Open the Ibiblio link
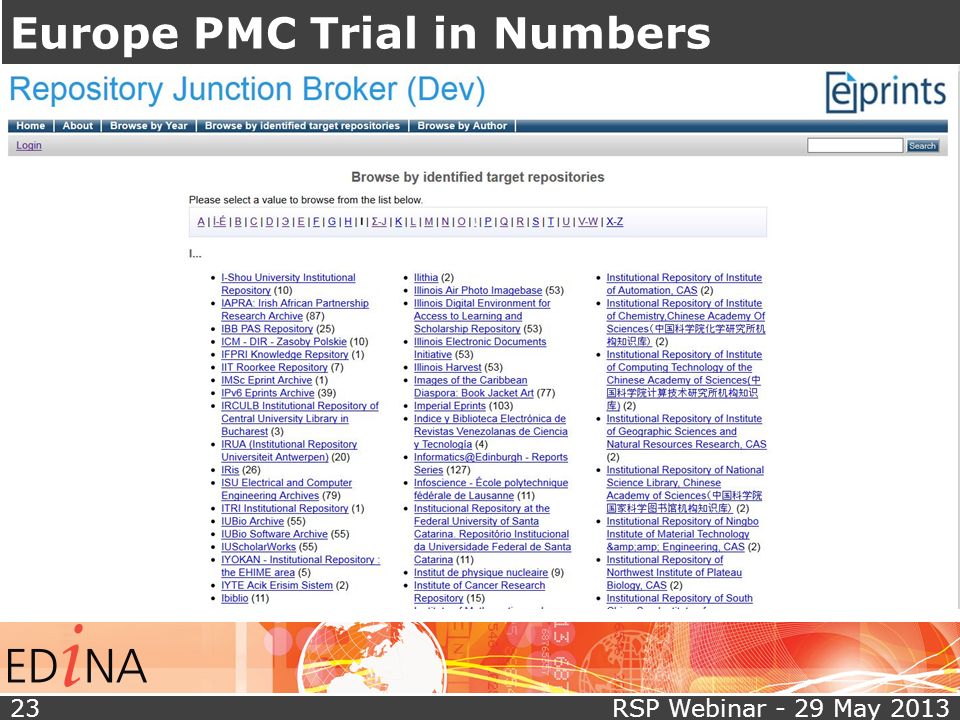 pyautogui.click(x=234, y=598)
